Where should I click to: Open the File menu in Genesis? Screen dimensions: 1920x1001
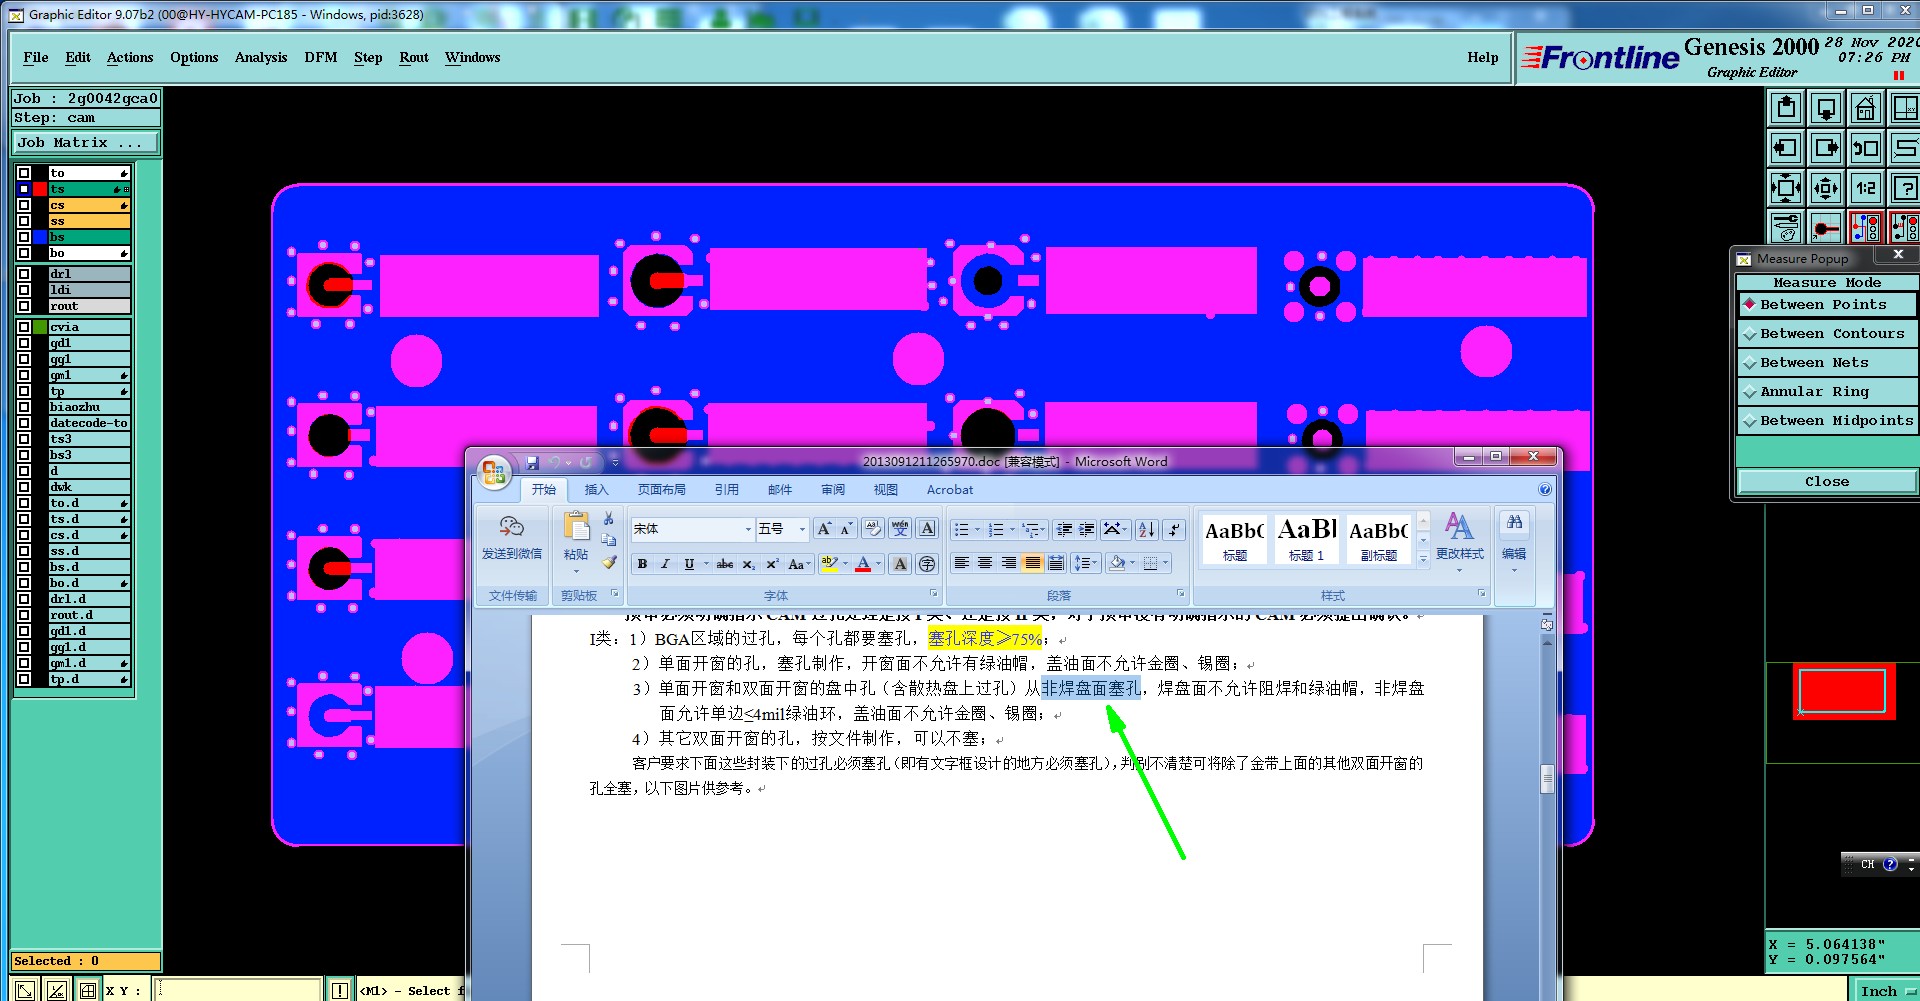click(x=36, y=57)
